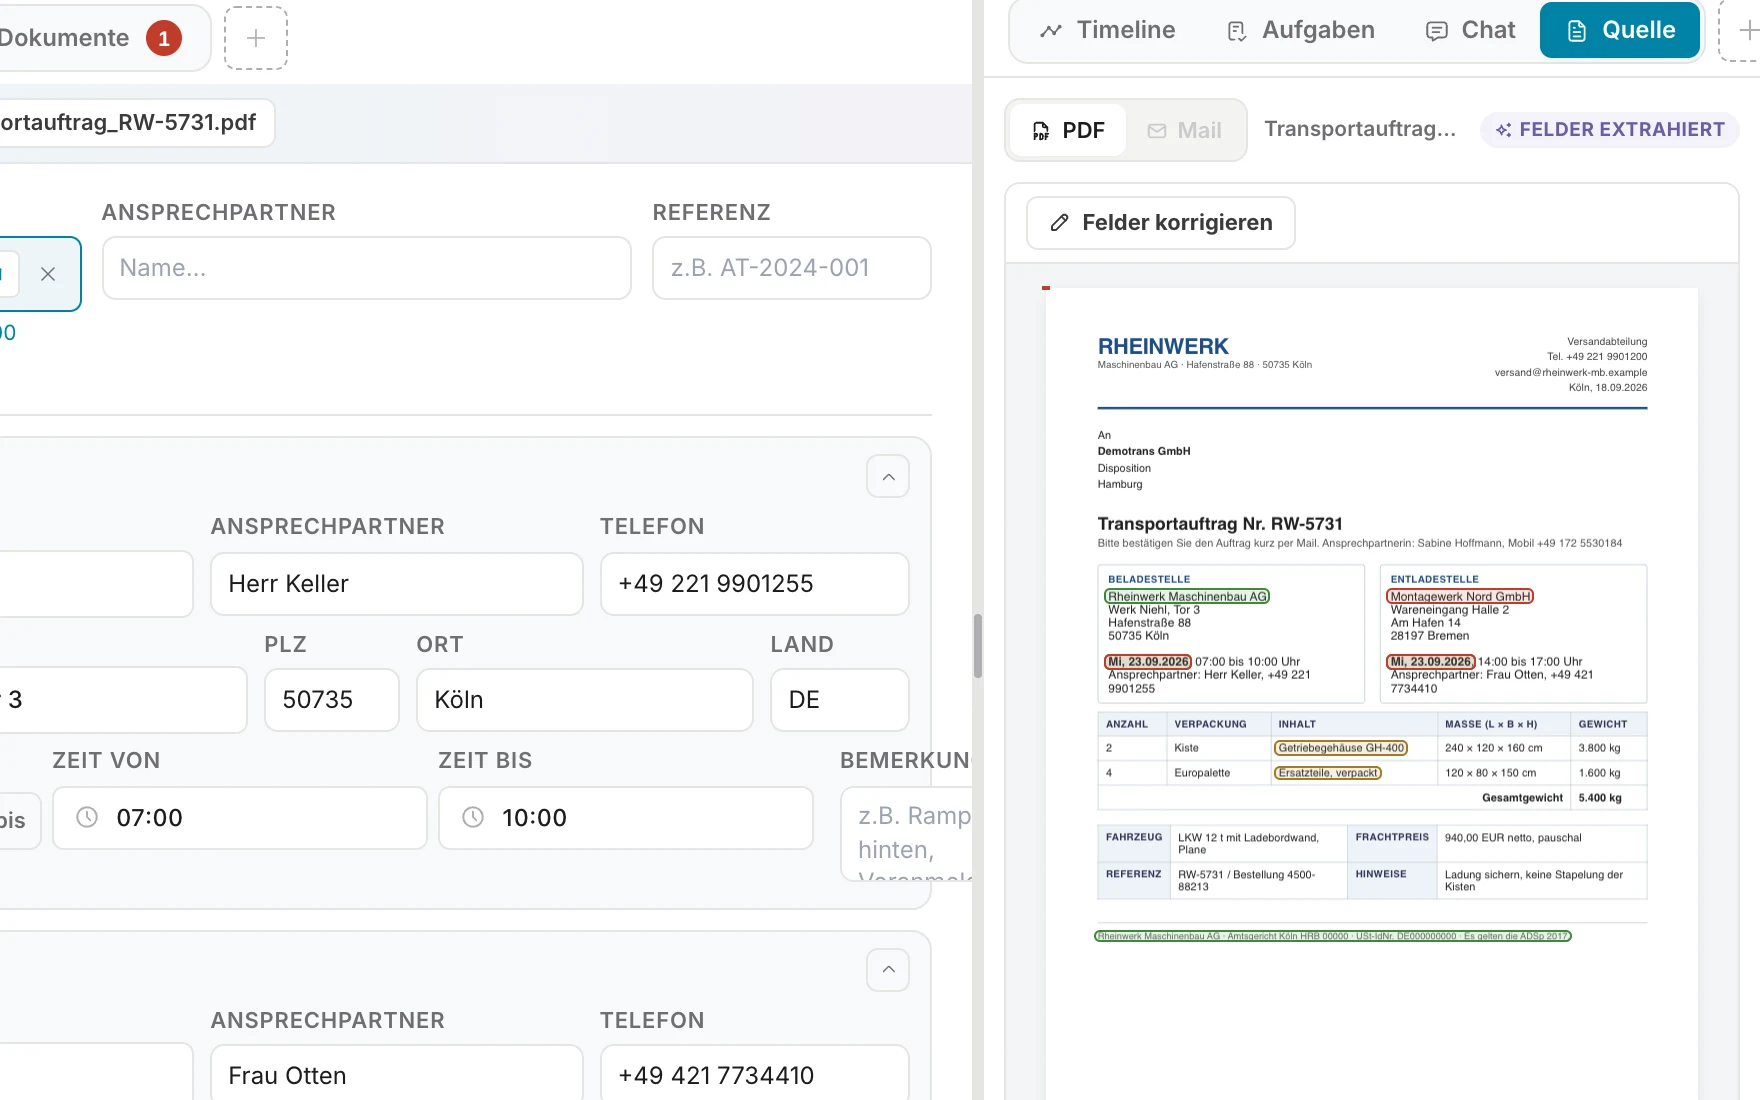Click clock icon in Zeit von field
Image resolution: width=1760 pixels, height=1100 pixels.
[88, 818]
